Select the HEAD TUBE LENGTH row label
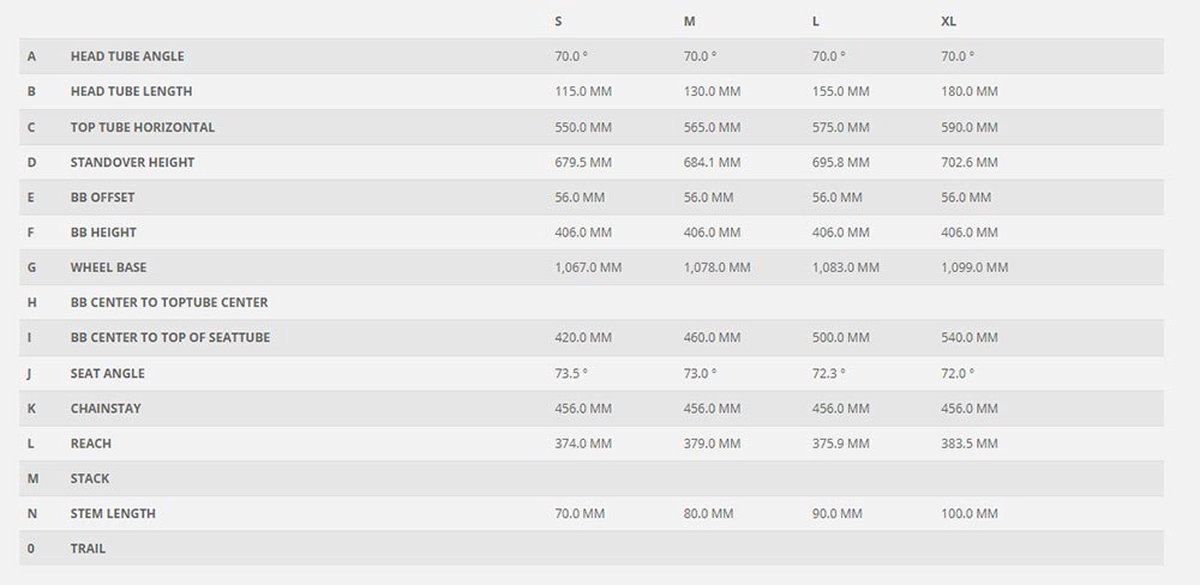Viewport: 1200px width, 585px height. click(x=131, y=92)
